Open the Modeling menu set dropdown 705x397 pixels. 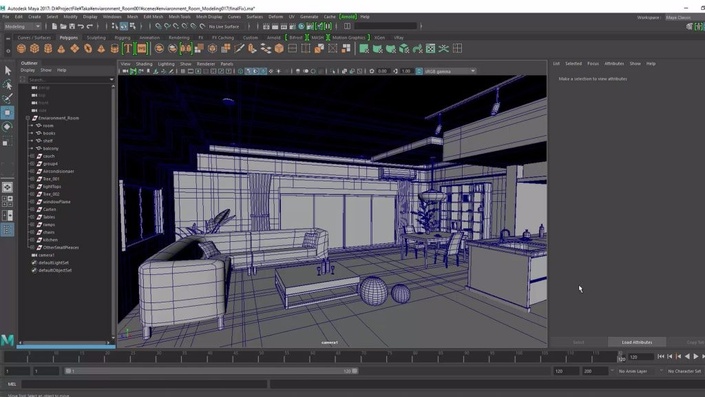click(x=22, y=27)
